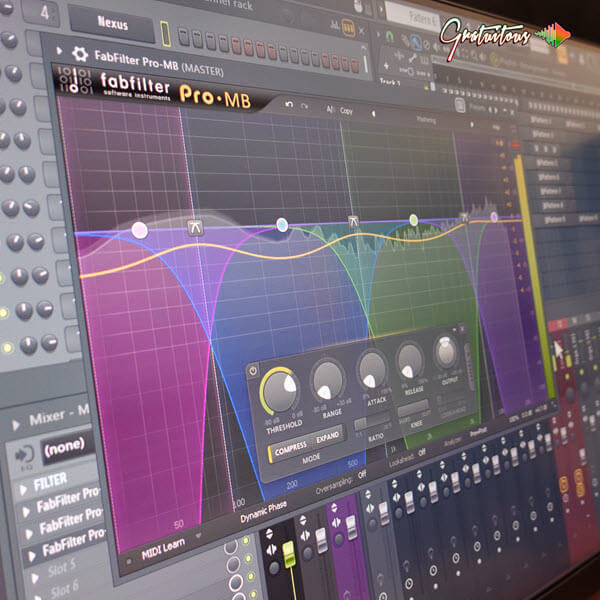
Task: Click the plugin window resize corner
Action: pyautogui.click(x=553, y=404)
